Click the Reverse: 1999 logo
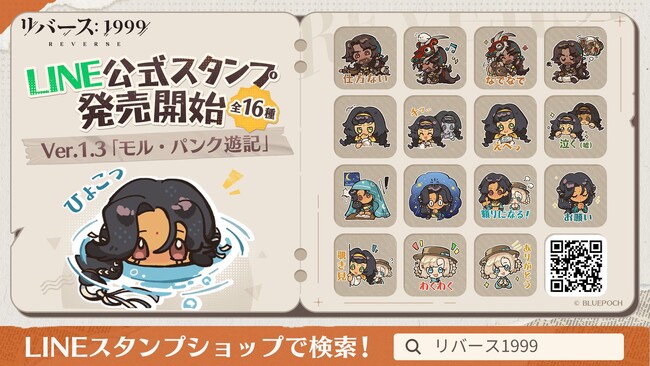650x366 pixels. pyautogui.click(x=85, y=32)
